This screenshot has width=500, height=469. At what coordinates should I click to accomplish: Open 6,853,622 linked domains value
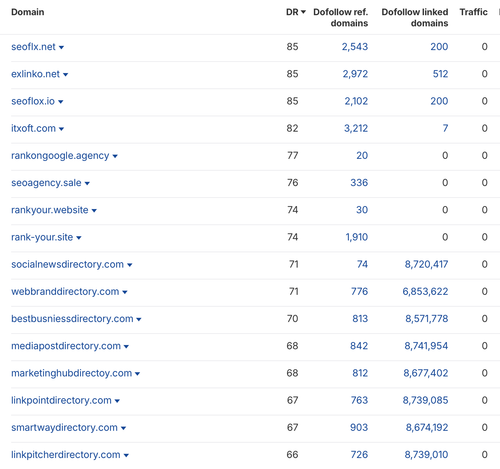[x=425, y=292]
